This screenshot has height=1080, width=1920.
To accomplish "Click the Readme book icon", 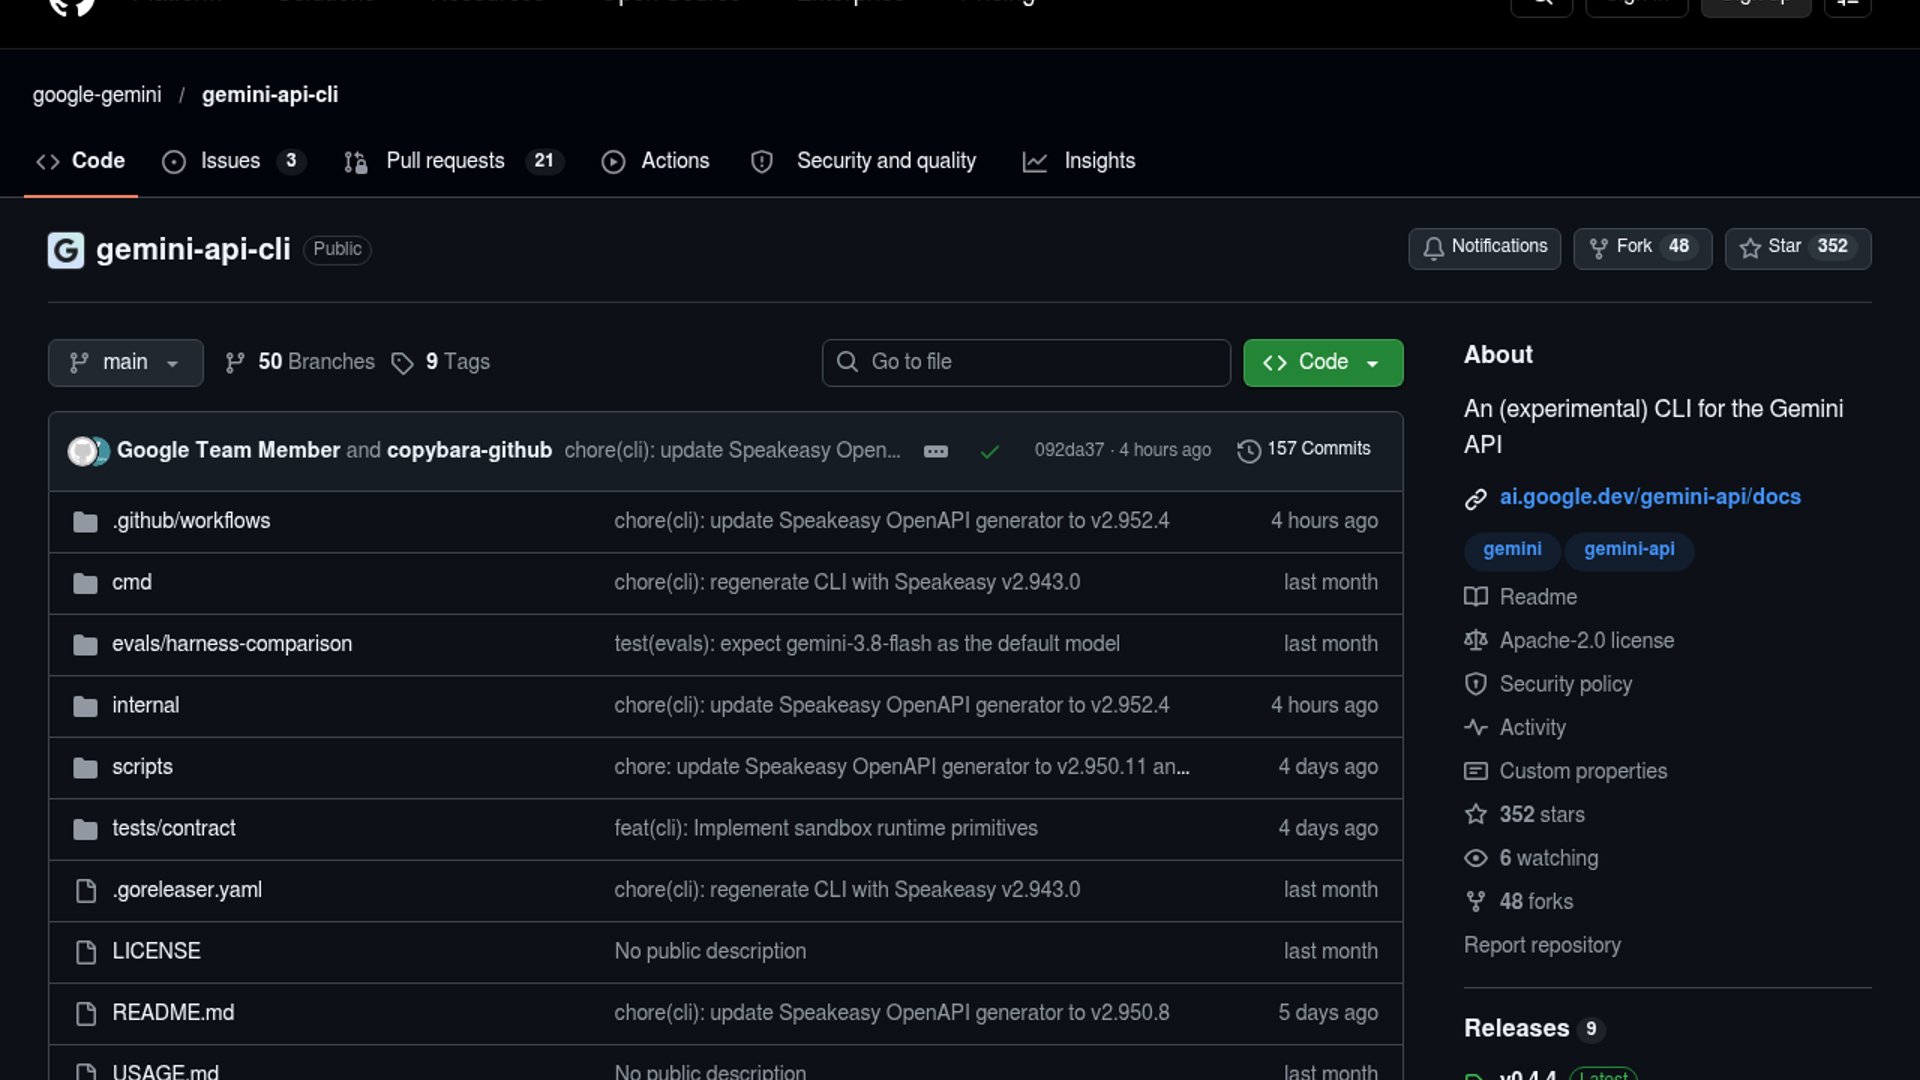I will coord(1476,597).
